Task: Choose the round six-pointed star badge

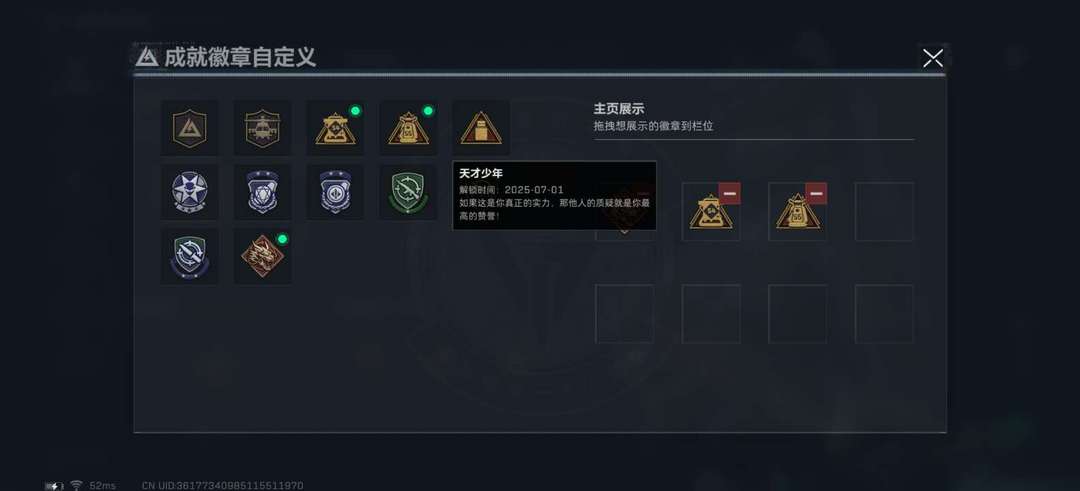Action: coord(189,192)
